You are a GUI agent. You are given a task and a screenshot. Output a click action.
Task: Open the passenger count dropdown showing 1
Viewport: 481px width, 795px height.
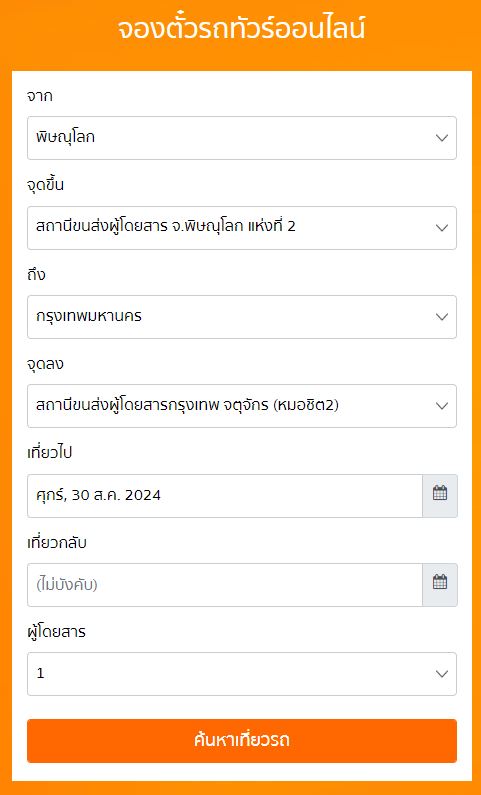click(x=242, y=674)
